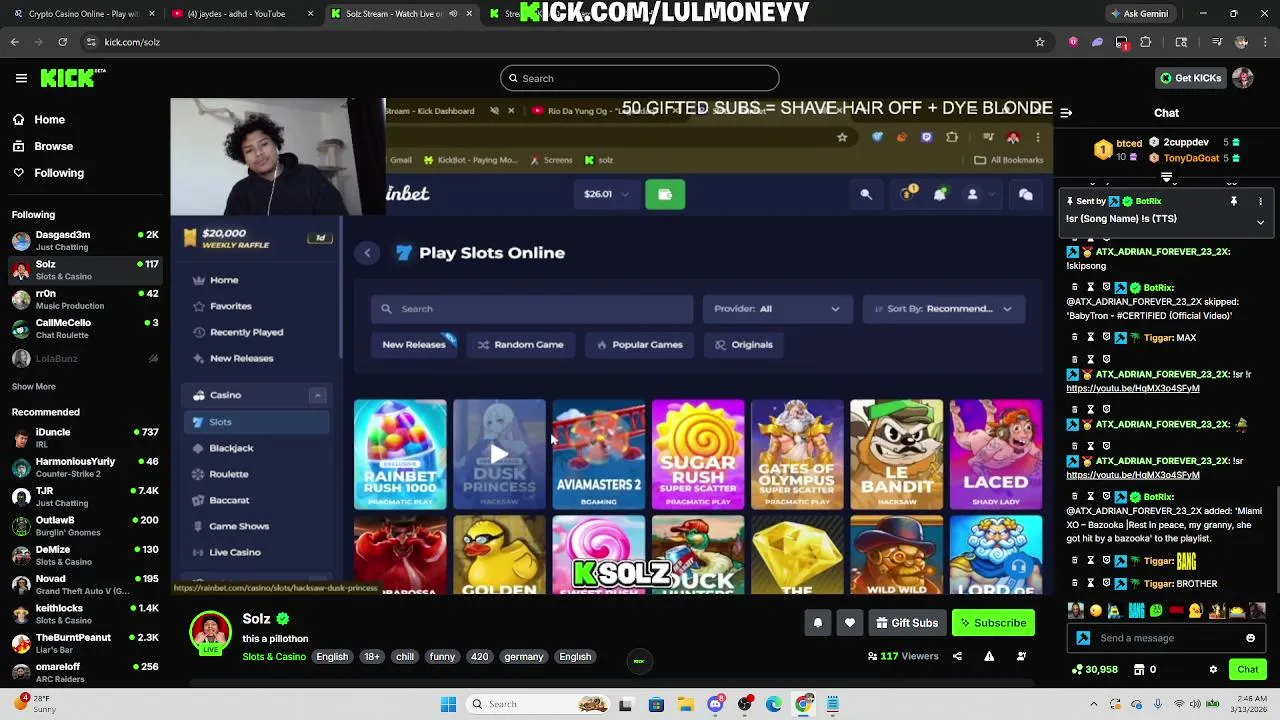Open Sort By Recommended dropdown
Viewport: 1280px width, 720px height.
coord(943,309)
